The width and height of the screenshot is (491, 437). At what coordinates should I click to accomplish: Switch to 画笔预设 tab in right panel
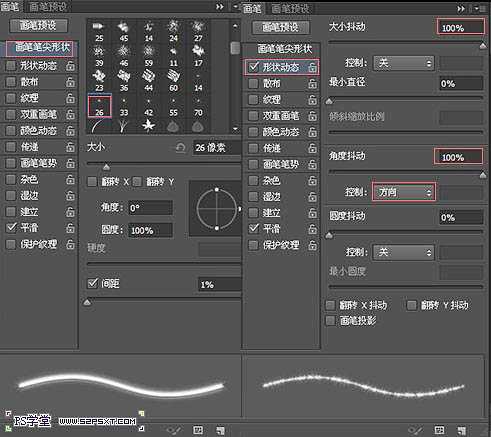290,9
